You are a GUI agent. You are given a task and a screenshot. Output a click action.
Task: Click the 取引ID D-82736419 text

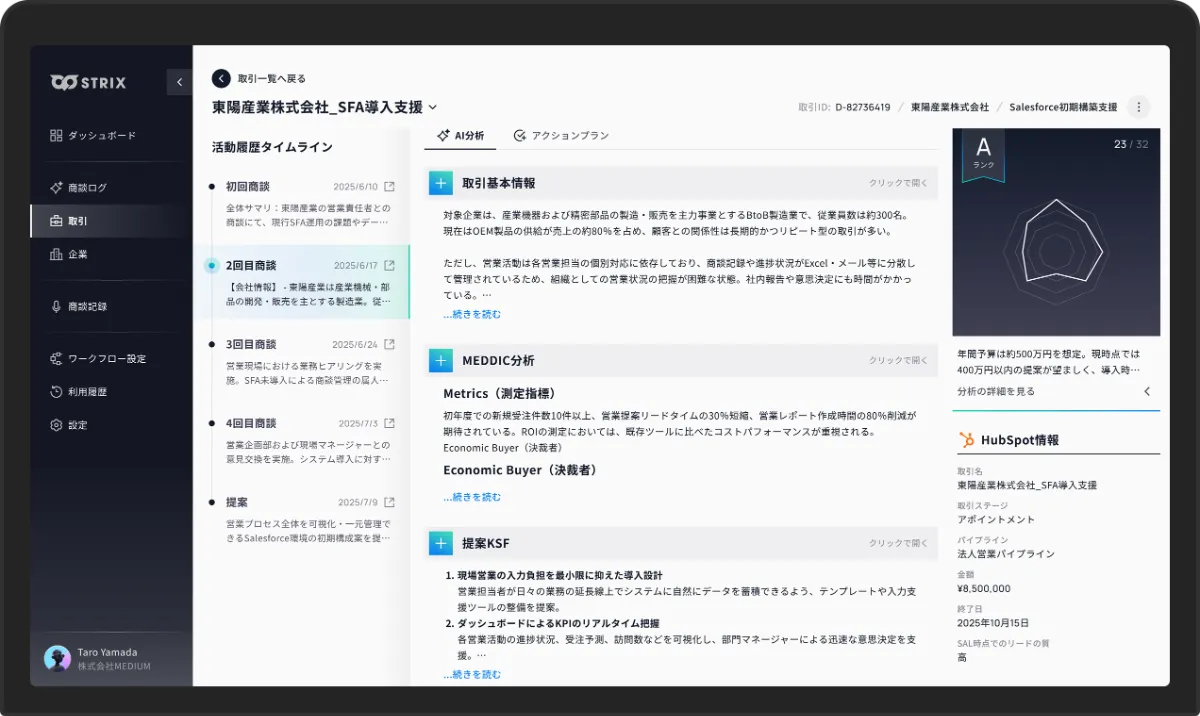844,107
